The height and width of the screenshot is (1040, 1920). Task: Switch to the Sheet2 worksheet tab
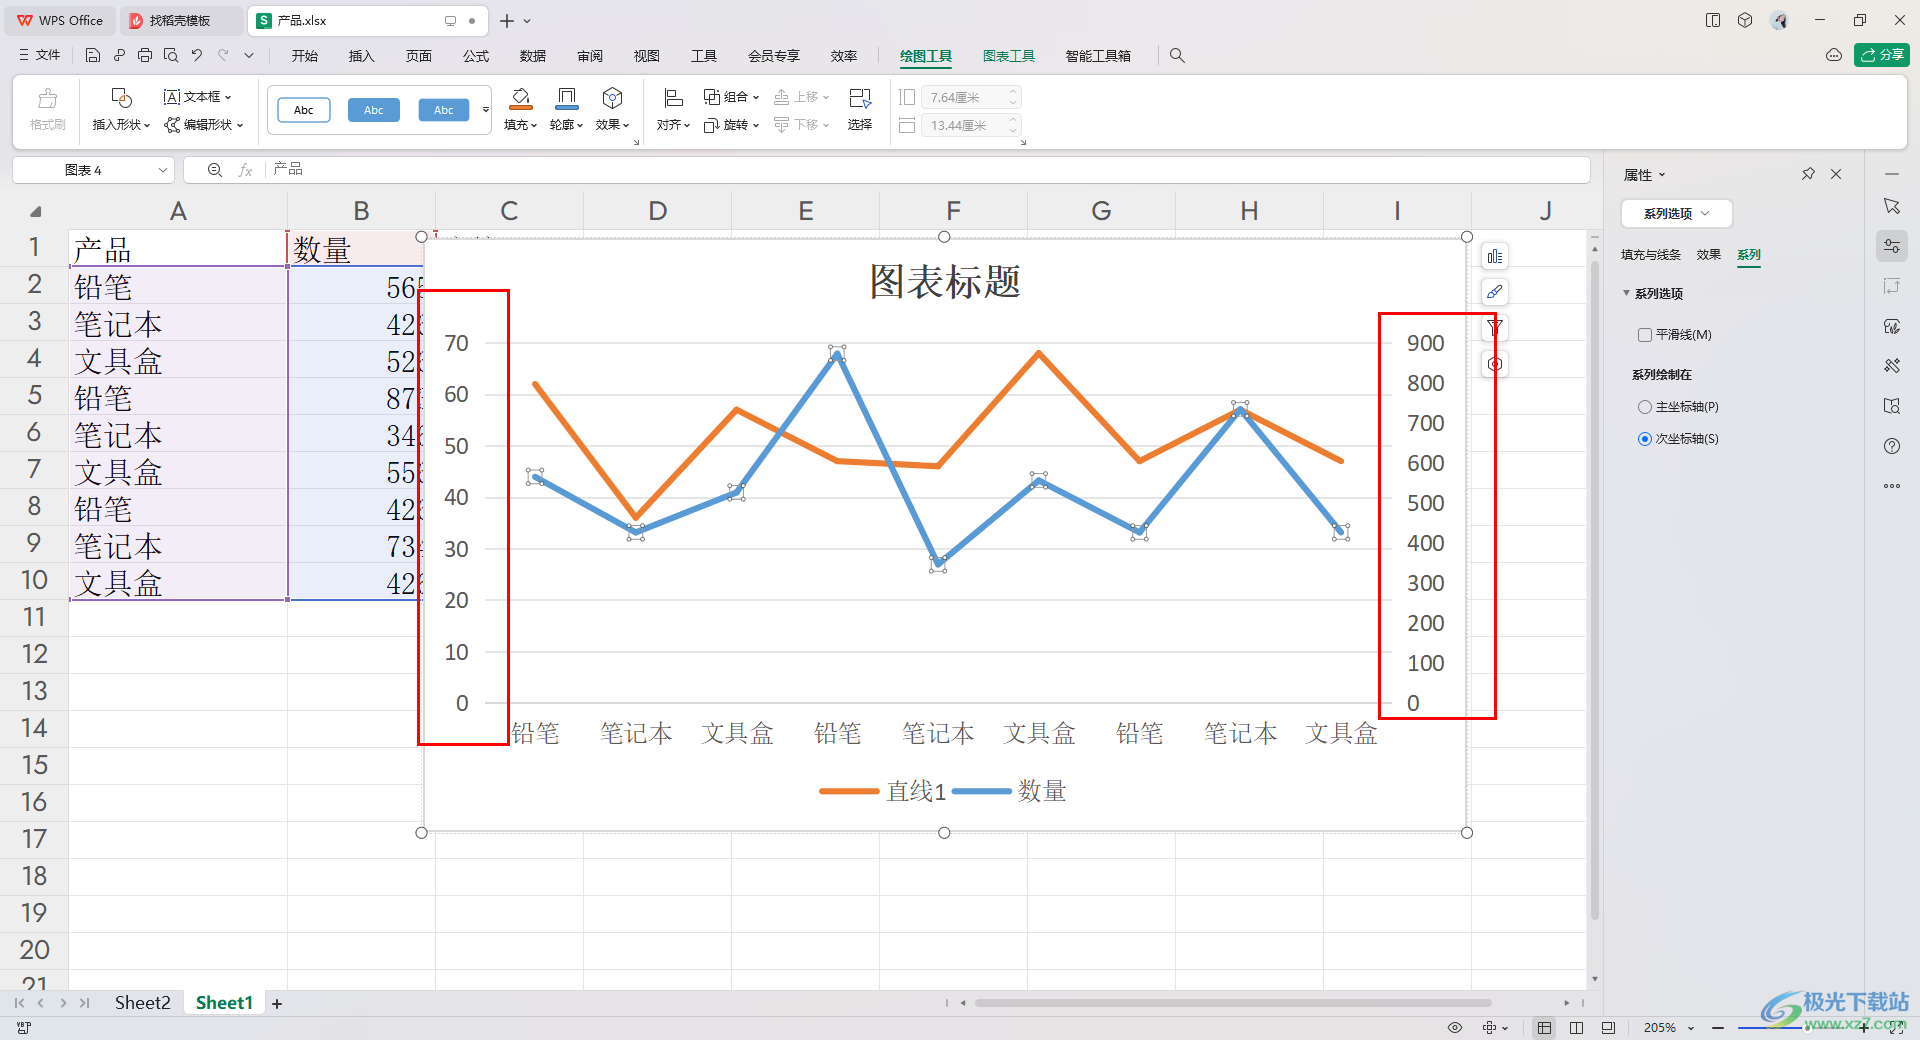tap(142, 1003)
